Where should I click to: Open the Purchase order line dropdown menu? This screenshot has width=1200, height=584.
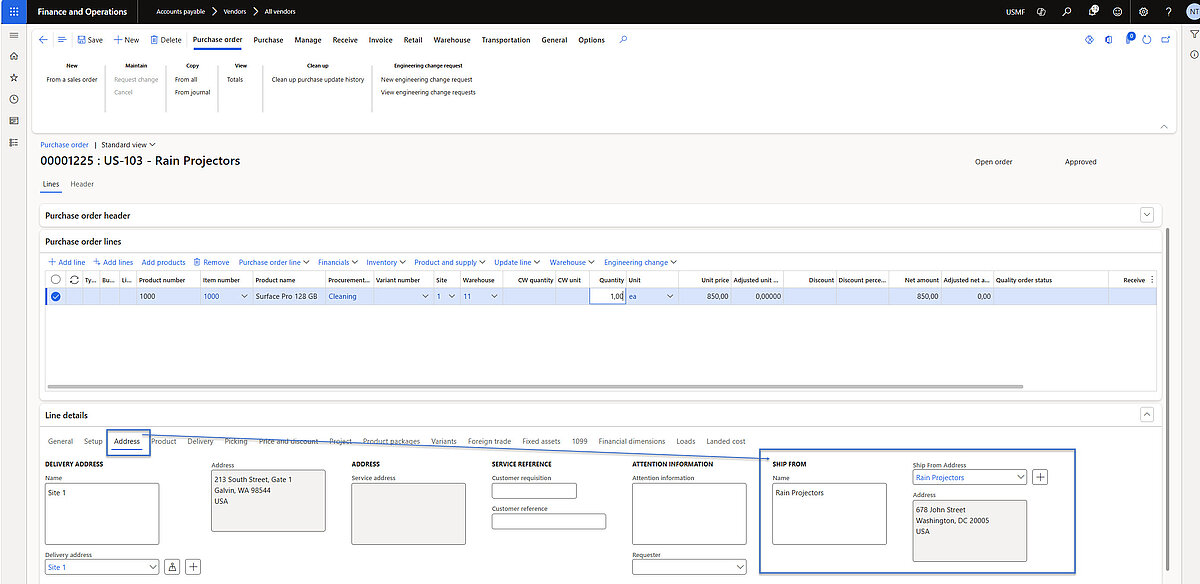[x=275, y=262]
